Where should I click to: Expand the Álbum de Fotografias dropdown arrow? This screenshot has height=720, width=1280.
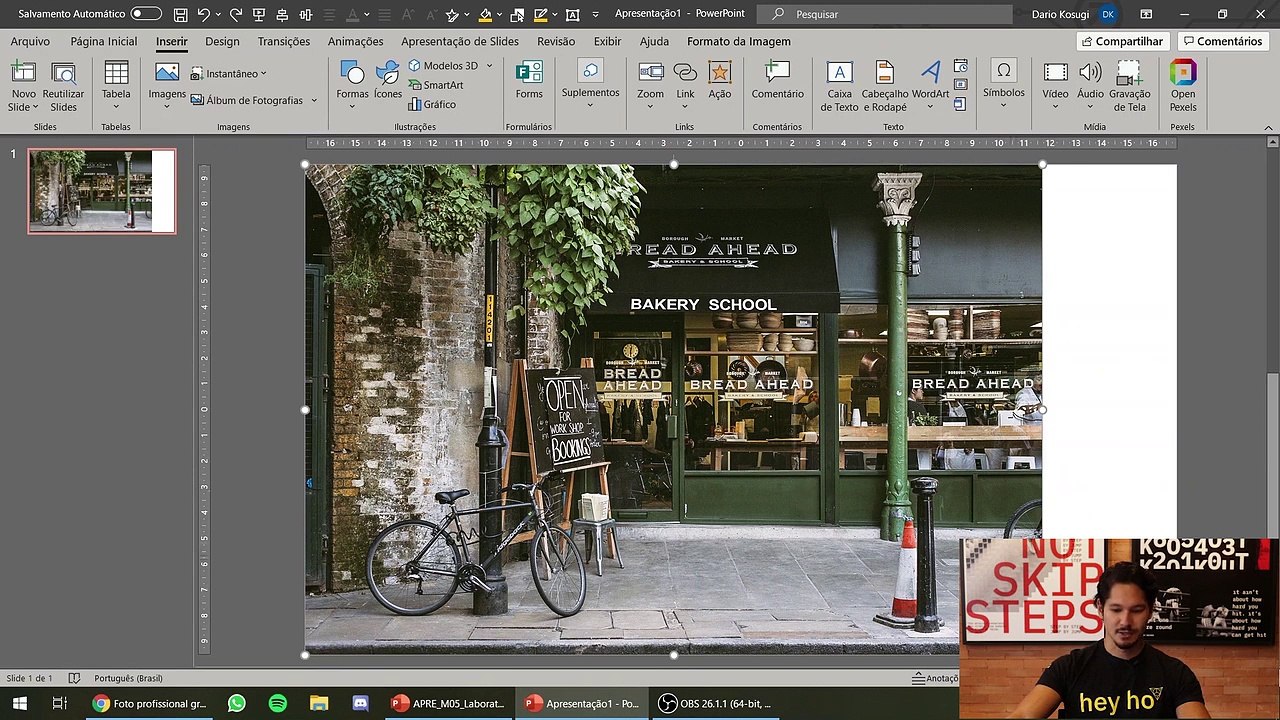[313, 100]
